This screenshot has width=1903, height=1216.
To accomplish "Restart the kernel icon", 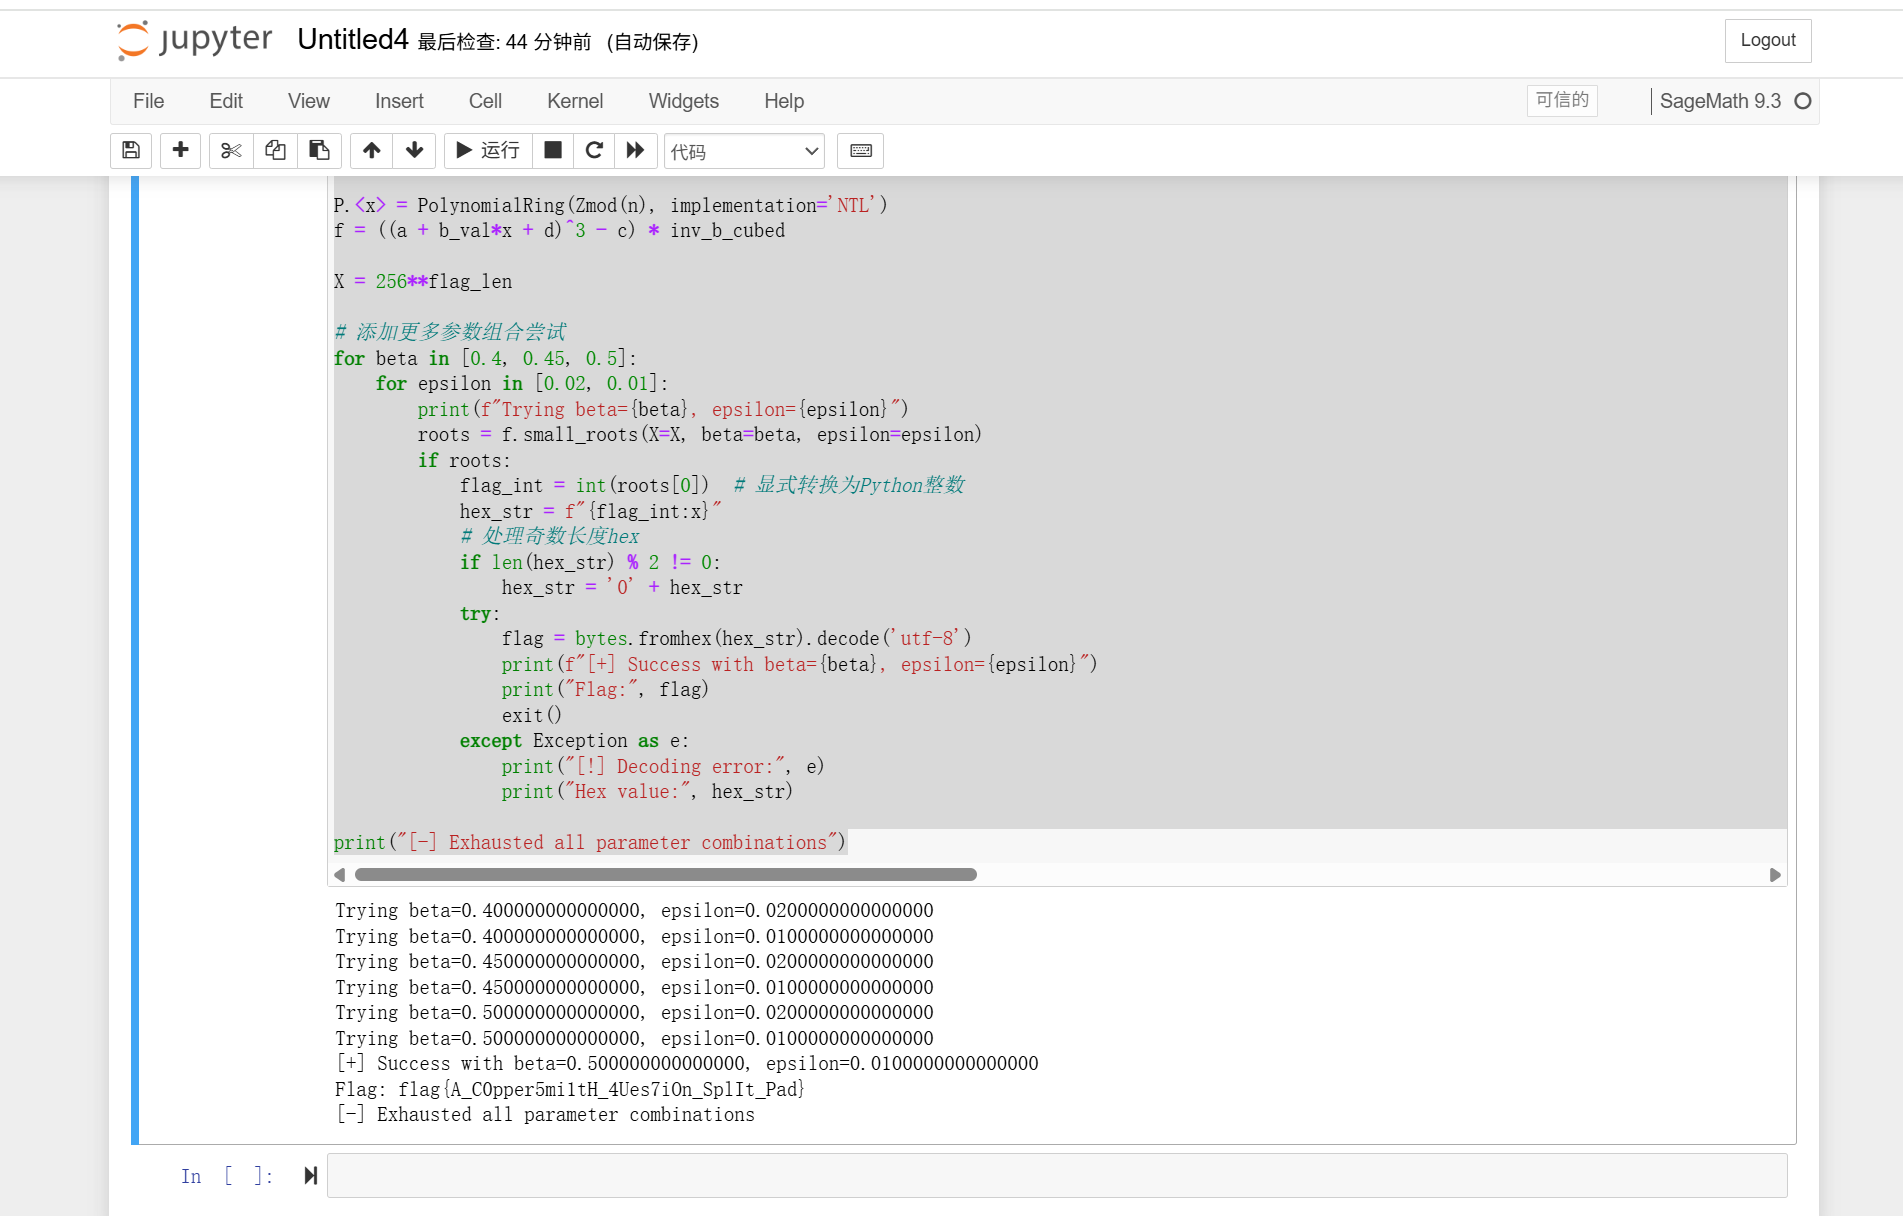I will 594,150.
